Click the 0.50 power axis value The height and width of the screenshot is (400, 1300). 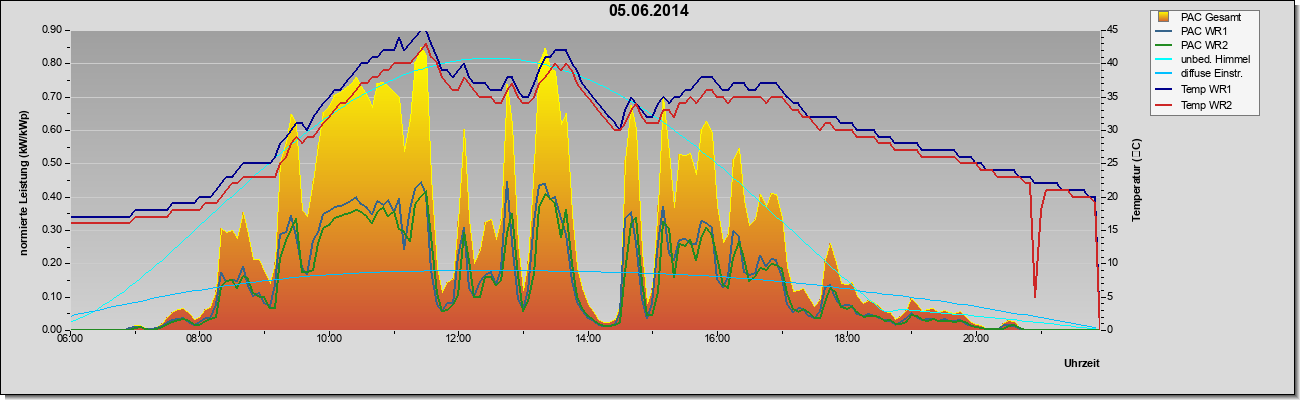point(53,163)
